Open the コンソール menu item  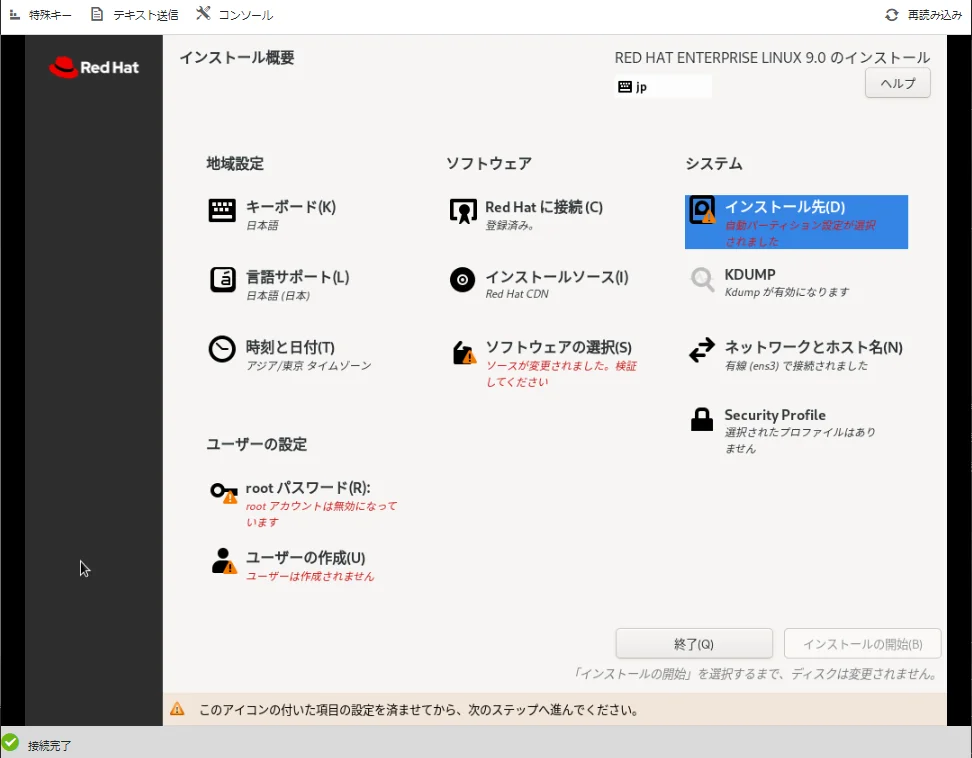click(234, 15)
